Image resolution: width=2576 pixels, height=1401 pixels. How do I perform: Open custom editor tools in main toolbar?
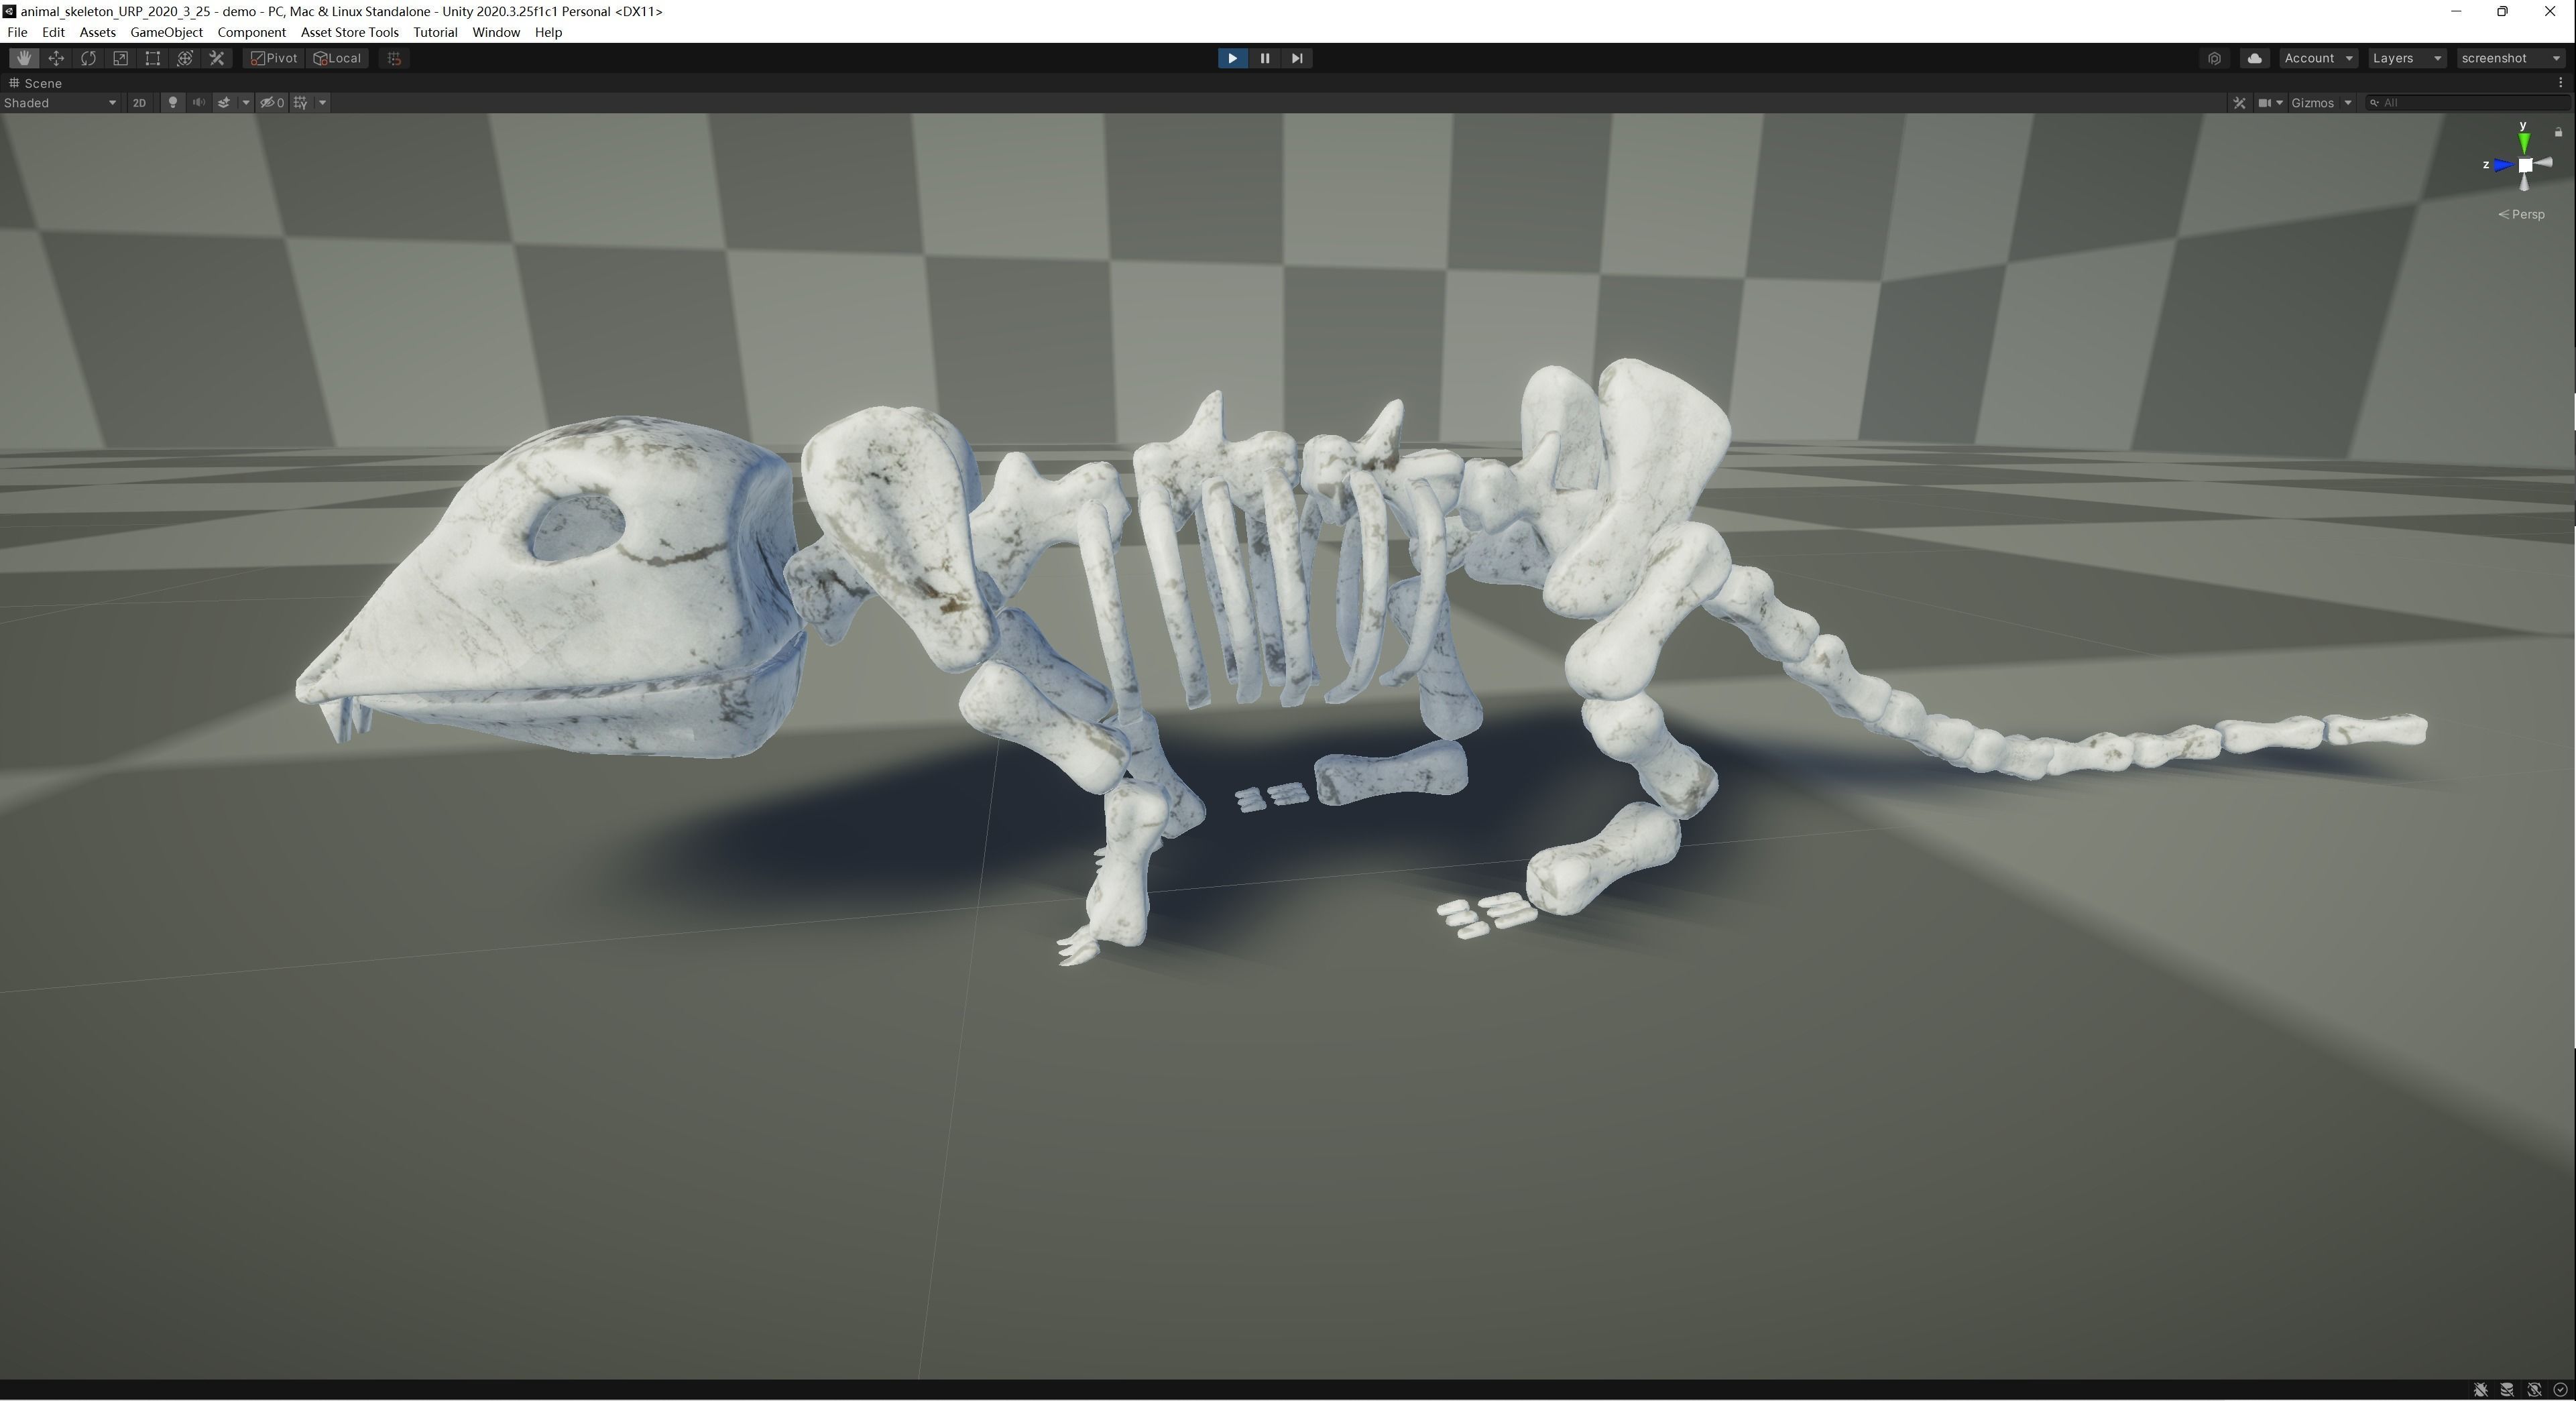coord(216,58)
